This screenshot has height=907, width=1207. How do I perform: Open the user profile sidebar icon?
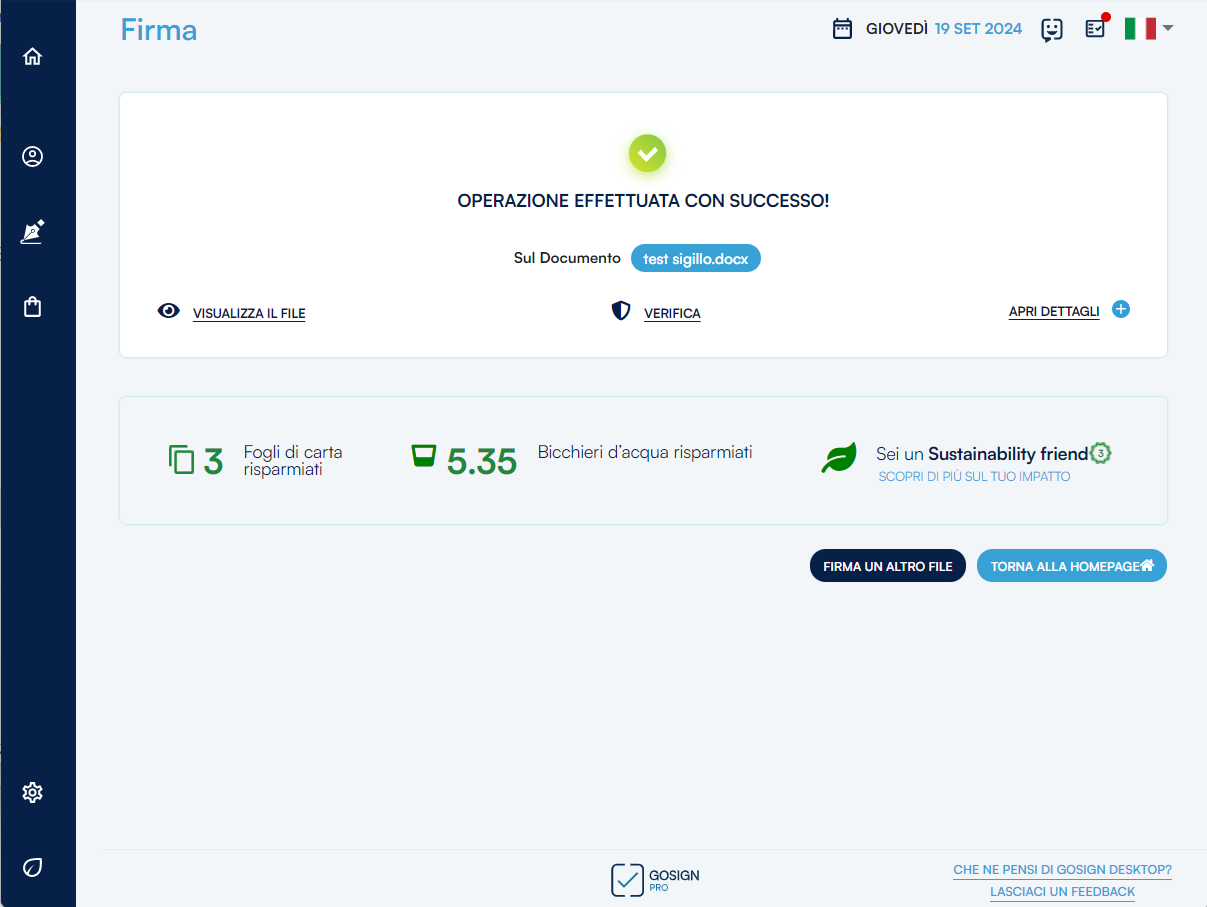33,157
